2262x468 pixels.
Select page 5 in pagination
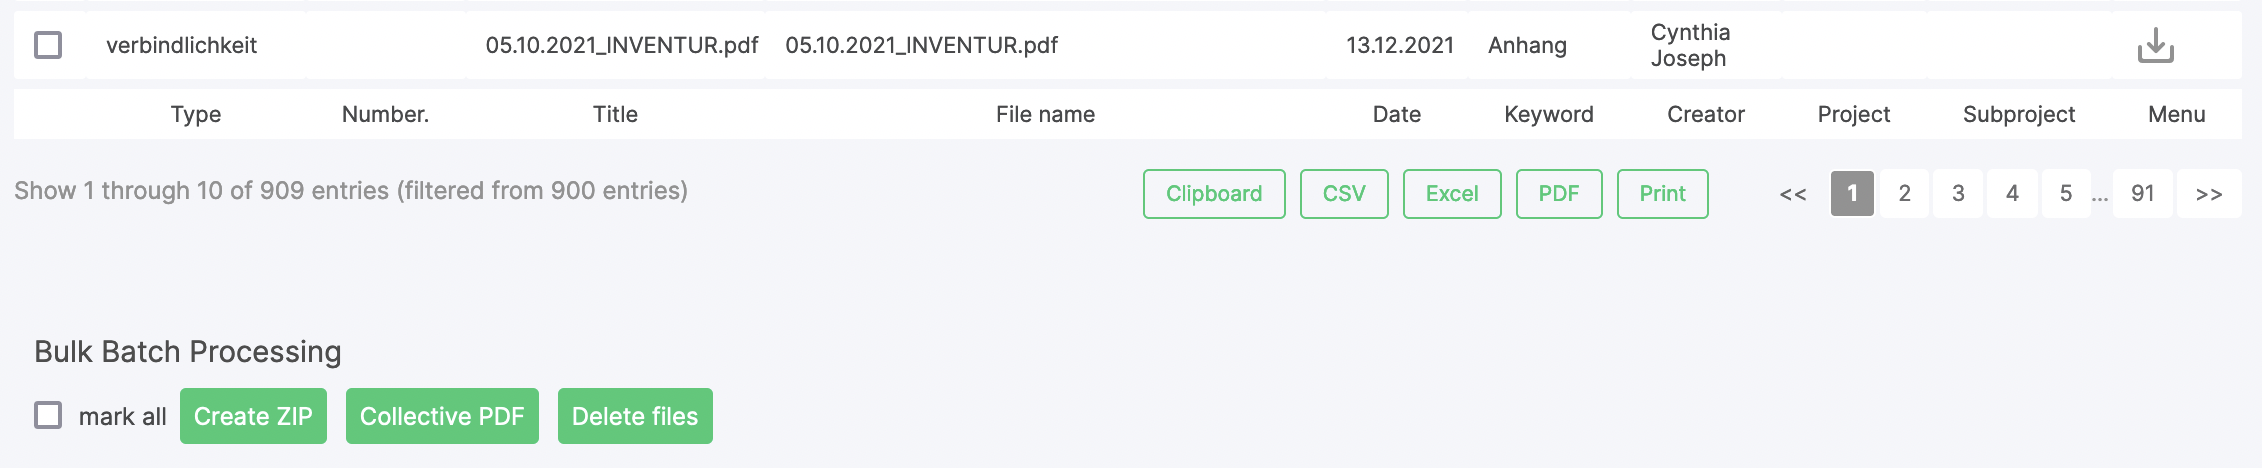(2065, 194)
